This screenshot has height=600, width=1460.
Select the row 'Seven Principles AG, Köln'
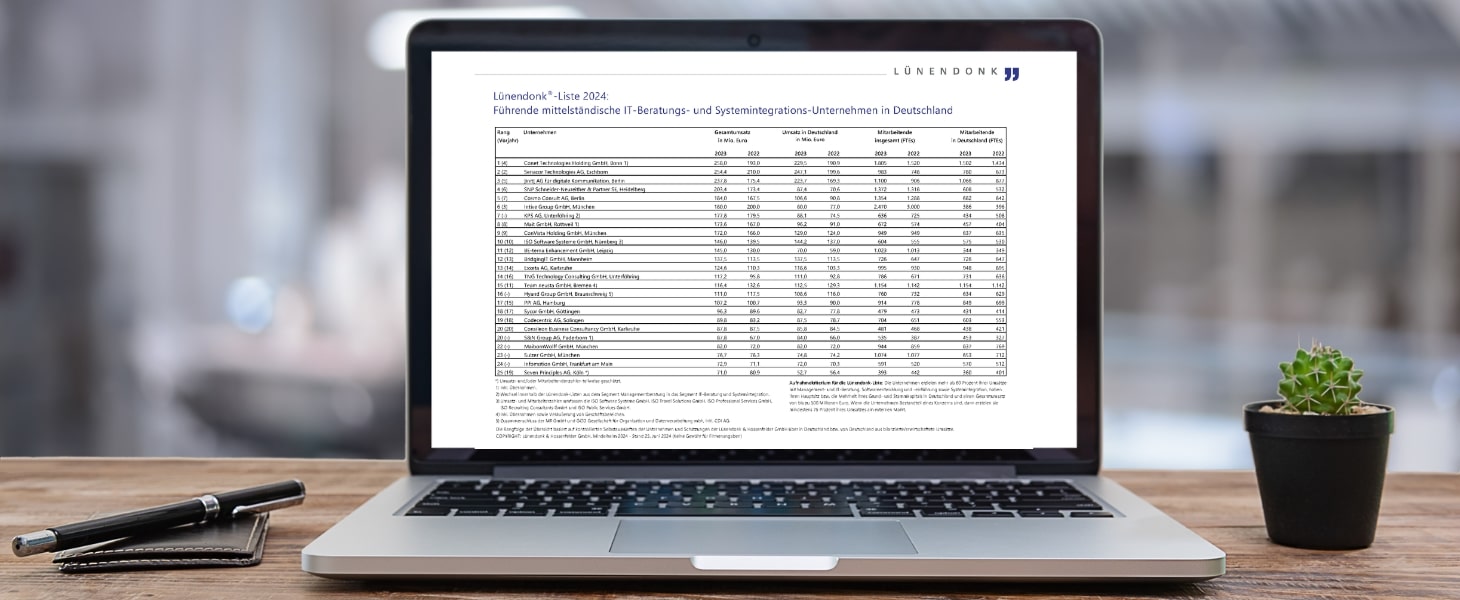pos(750,374)
